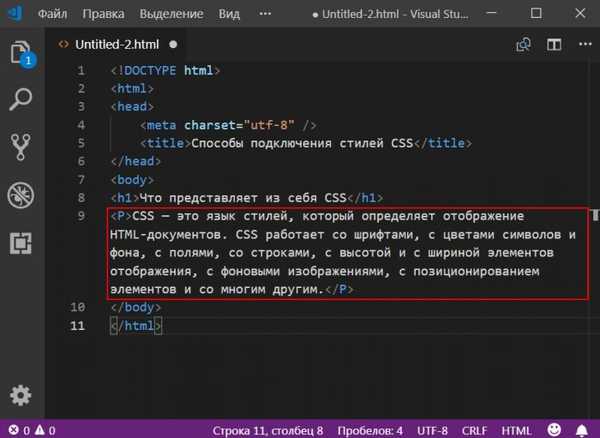Screen dimensions: 600x438
Task: Open the Search view icon
Action: (21, 99)
